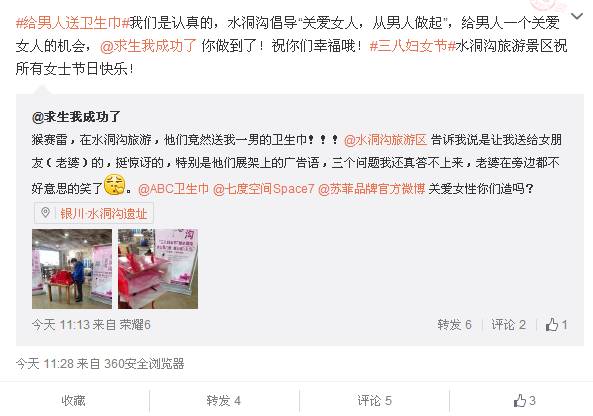The image size is (593, 416).
Task: Click the shy emoji in the quoted post
Action: coord(114,185)
